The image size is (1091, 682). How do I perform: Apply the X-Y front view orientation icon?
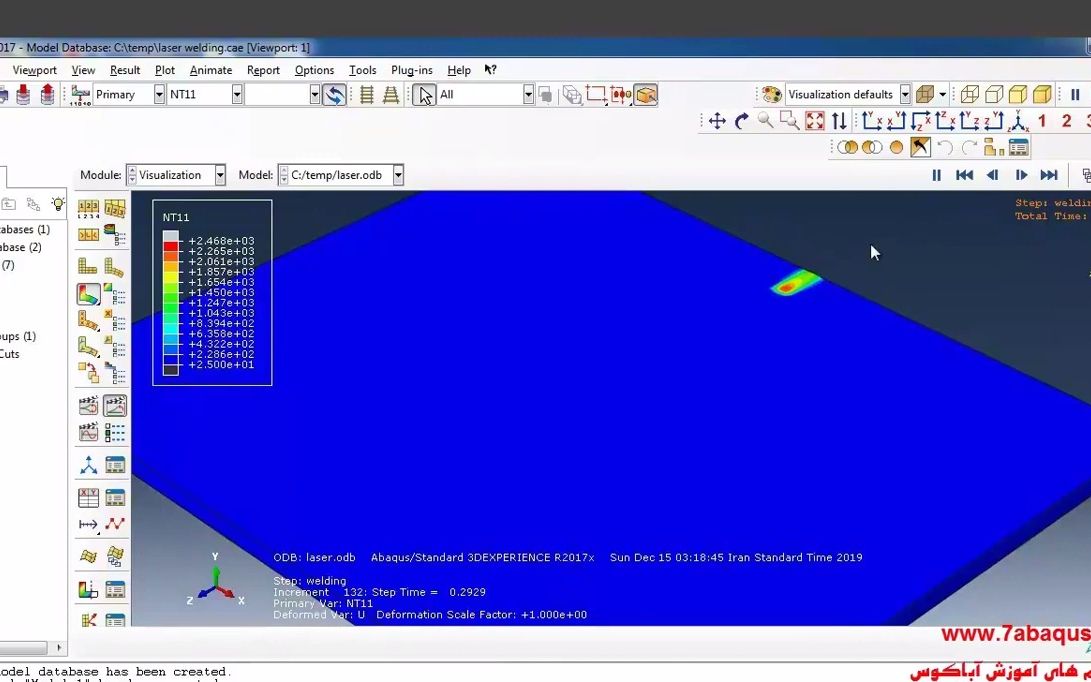pyautogui.click(x=870, y=122)
